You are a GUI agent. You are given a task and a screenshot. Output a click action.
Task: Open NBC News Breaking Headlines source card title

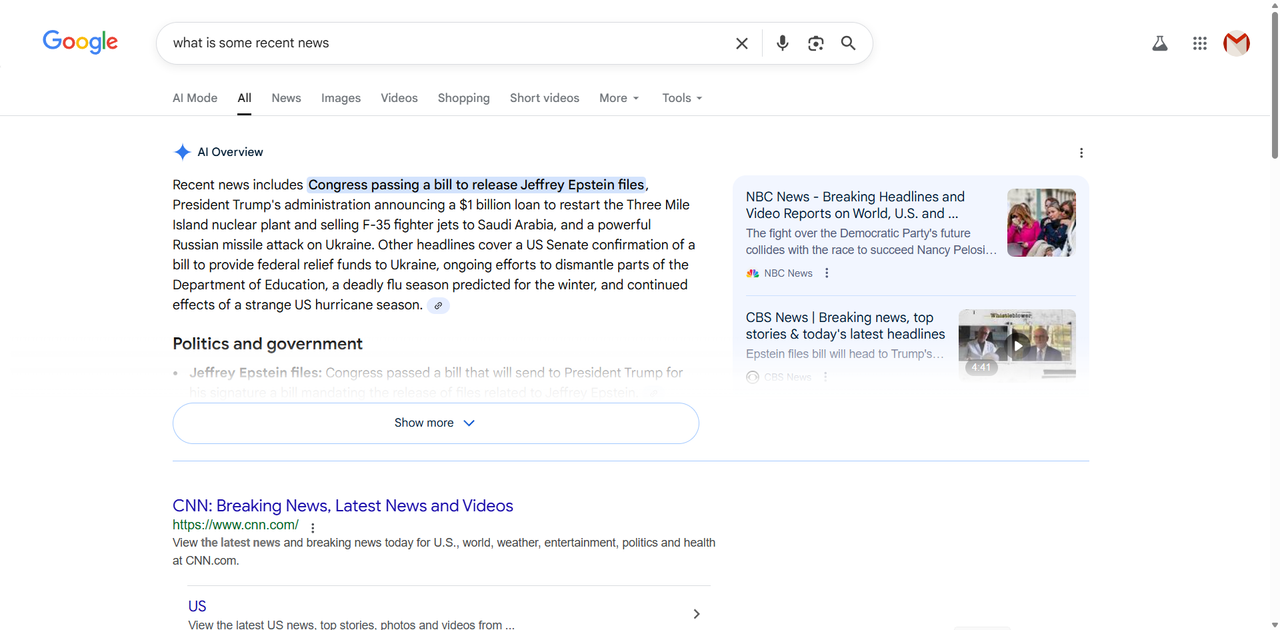click(855, 205)
